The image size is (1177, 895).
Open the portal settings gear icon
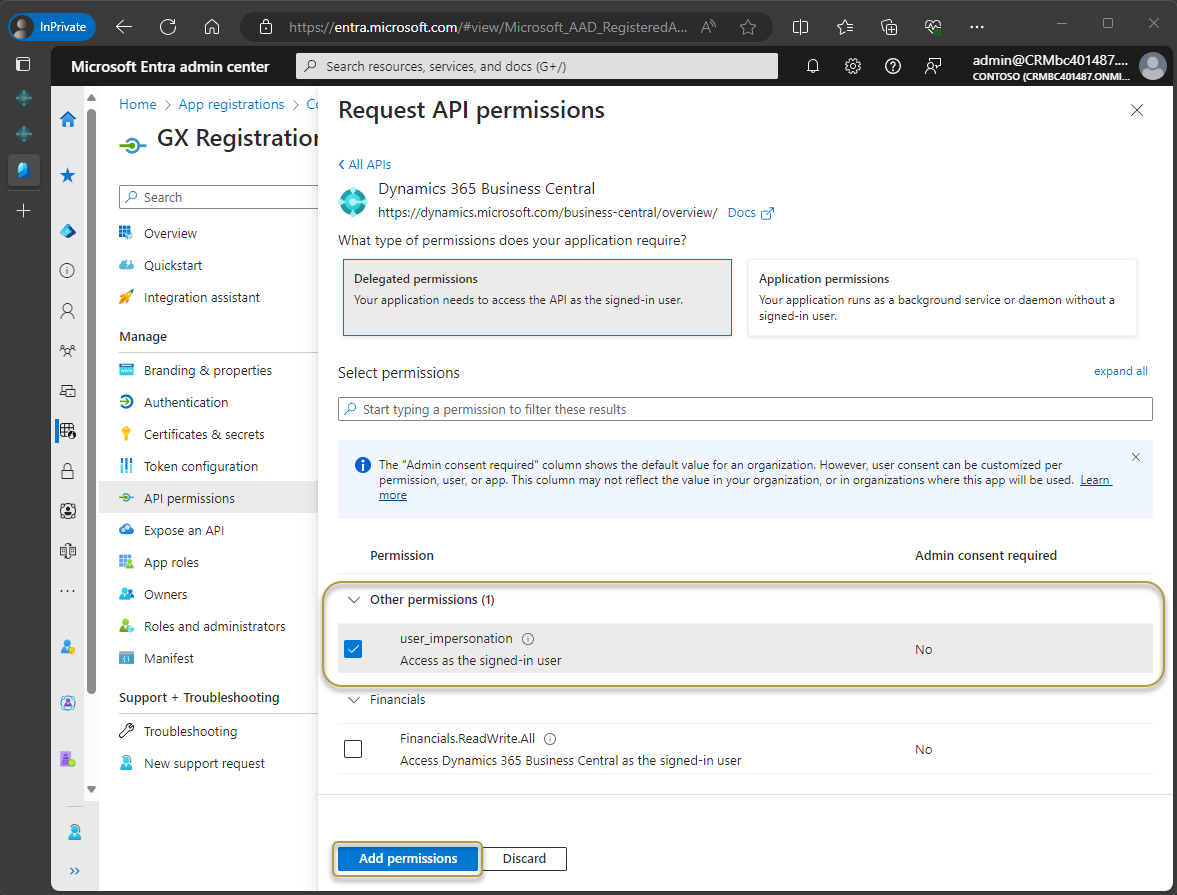(853, 66)
